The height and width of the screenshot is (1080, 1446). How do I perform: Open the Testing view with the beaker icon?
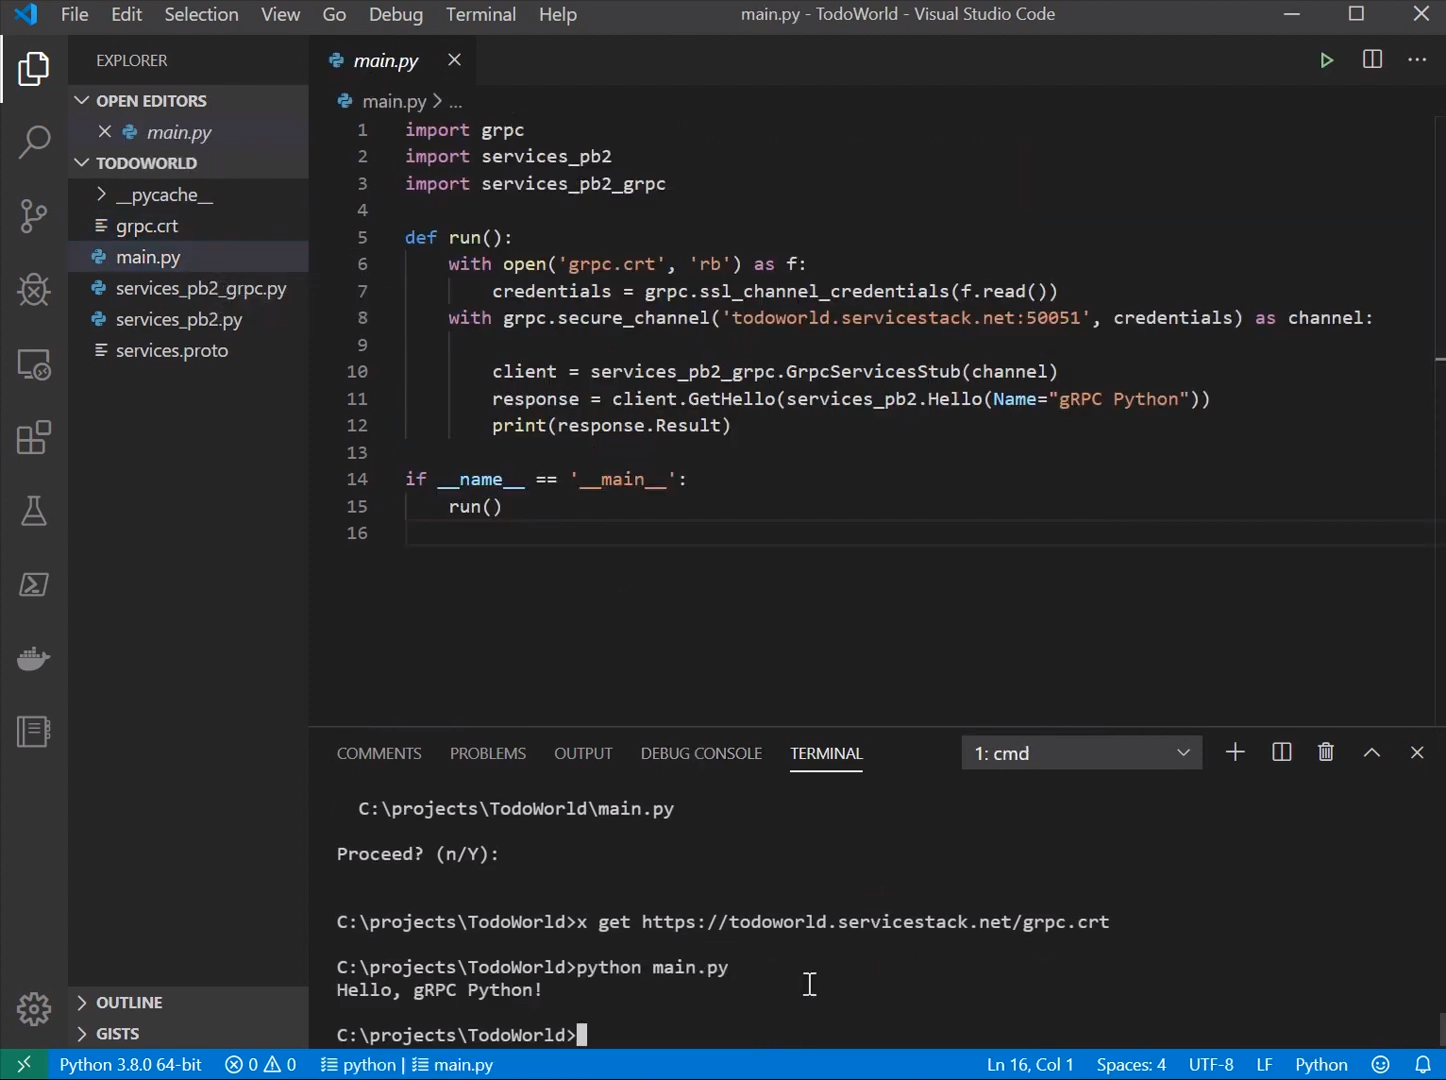pyautogui.click(x=33, y=511)
